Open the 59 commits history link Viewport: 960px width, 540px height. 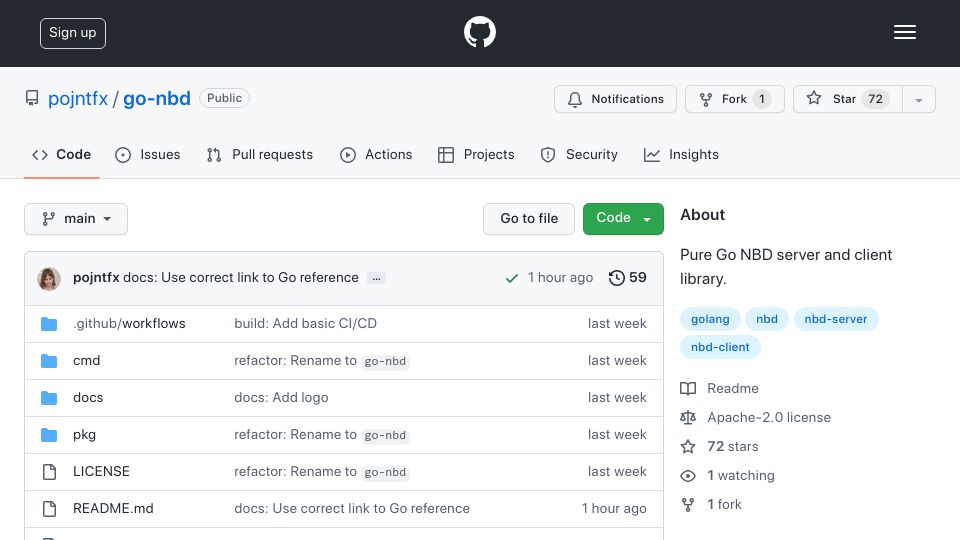(x=628, y=278)
